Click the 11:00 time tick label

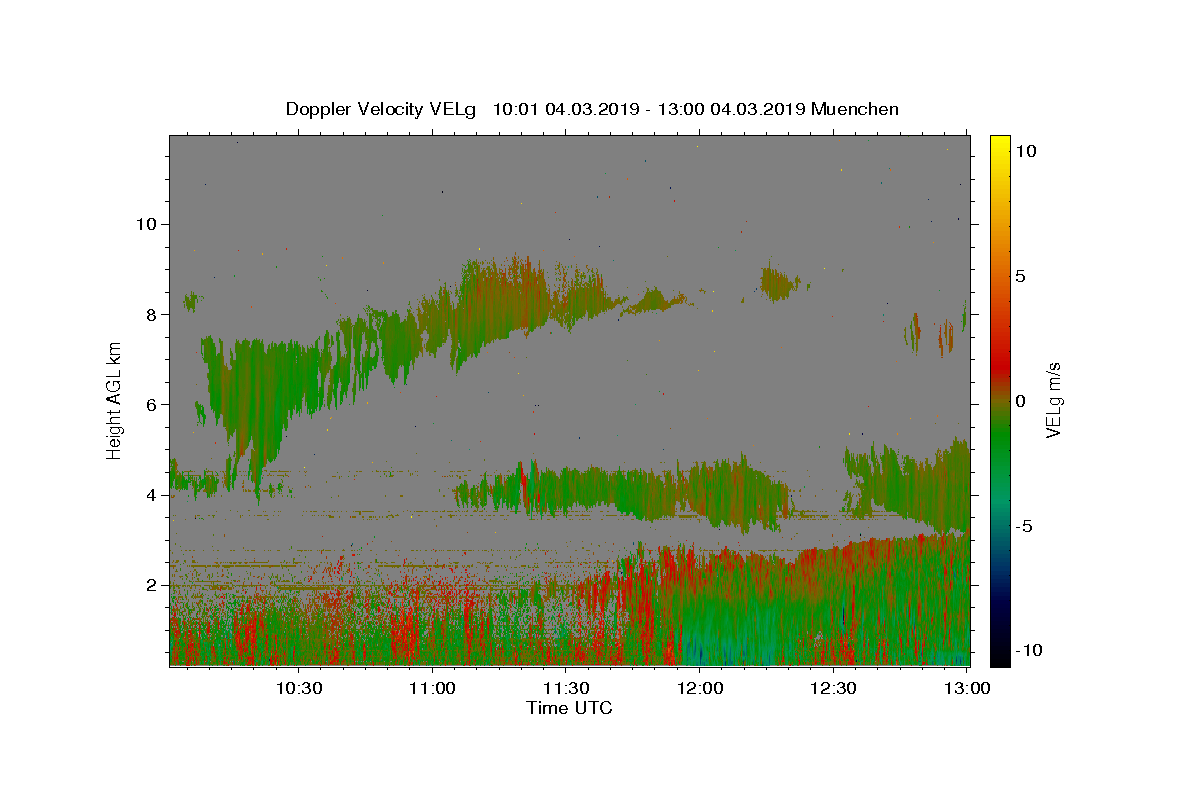432,688
